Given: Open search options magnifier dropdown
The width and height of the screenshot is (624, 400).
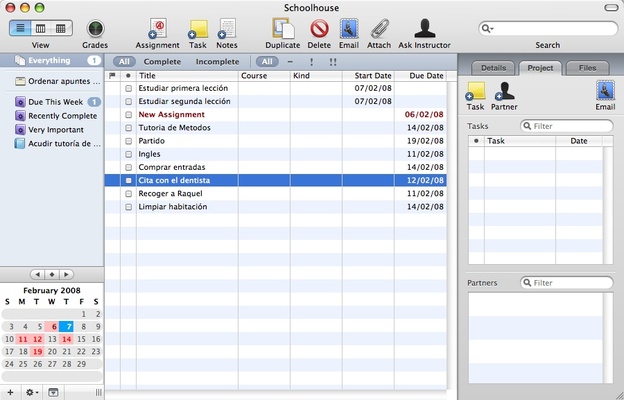Looking at the screenshot, I should pos(487,29).
